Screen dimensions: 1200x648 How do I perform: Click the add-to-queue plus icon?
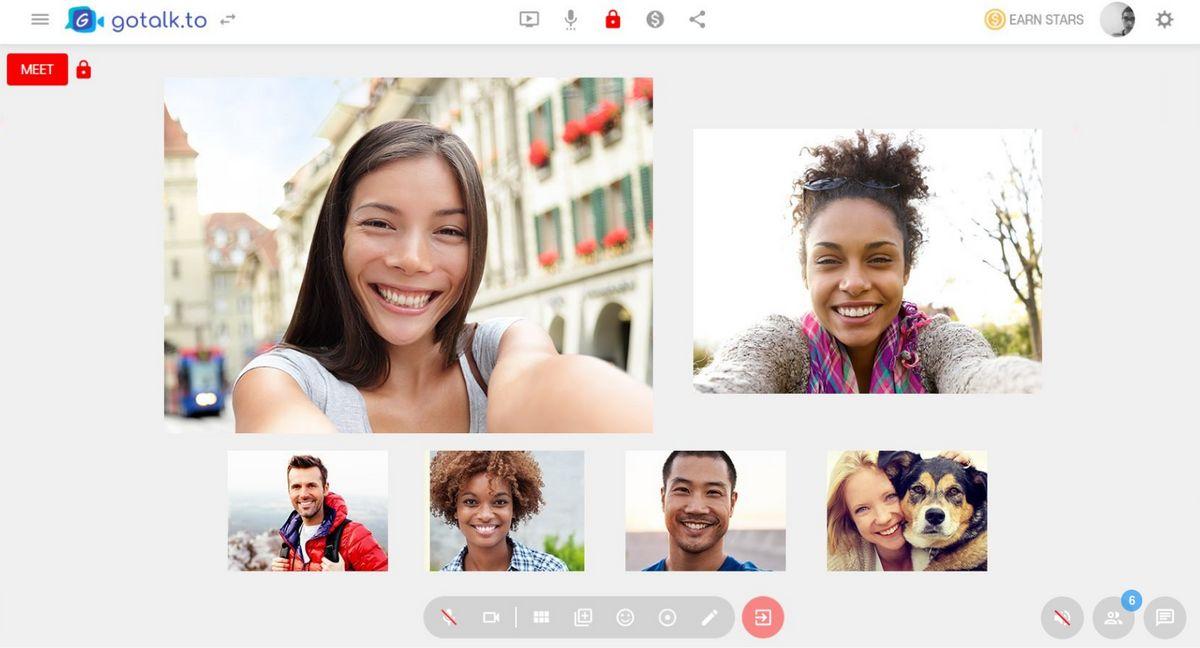583,617
